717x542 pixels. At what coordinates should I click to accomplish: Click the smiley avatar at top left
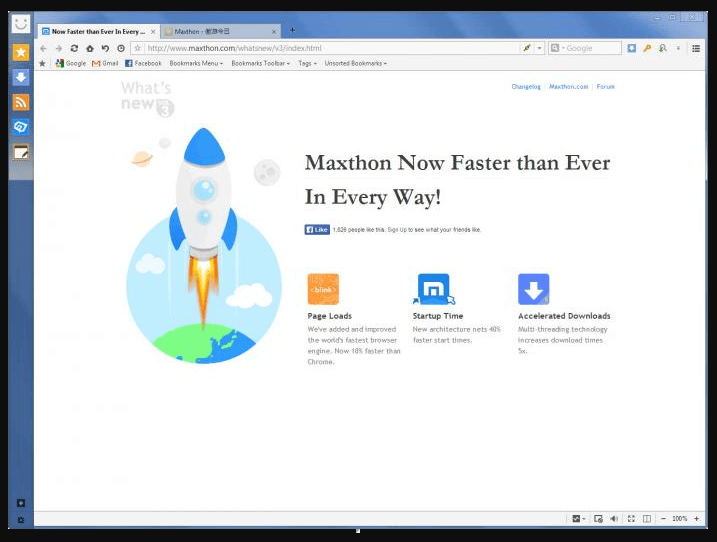pos(21,23)
